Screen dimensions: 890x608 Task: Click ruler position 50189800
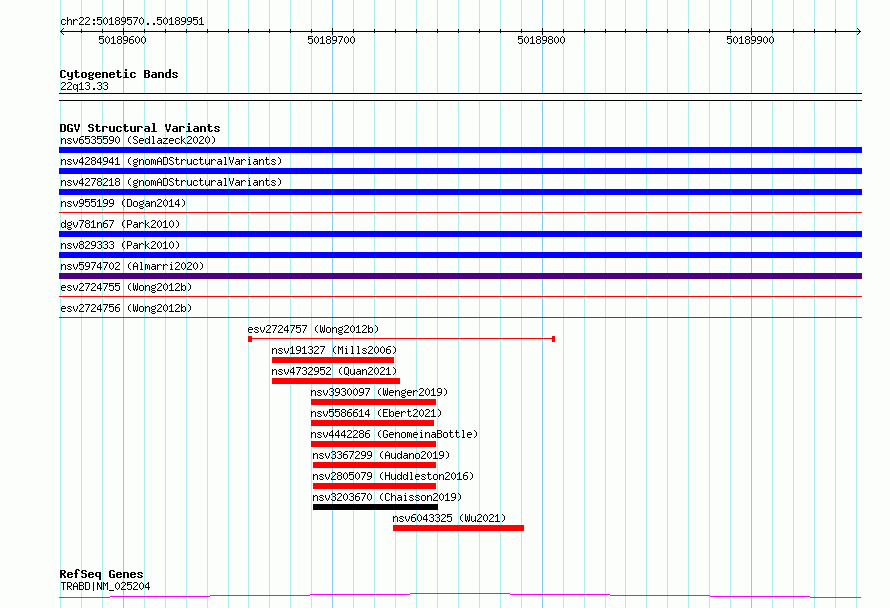point(541,40)
